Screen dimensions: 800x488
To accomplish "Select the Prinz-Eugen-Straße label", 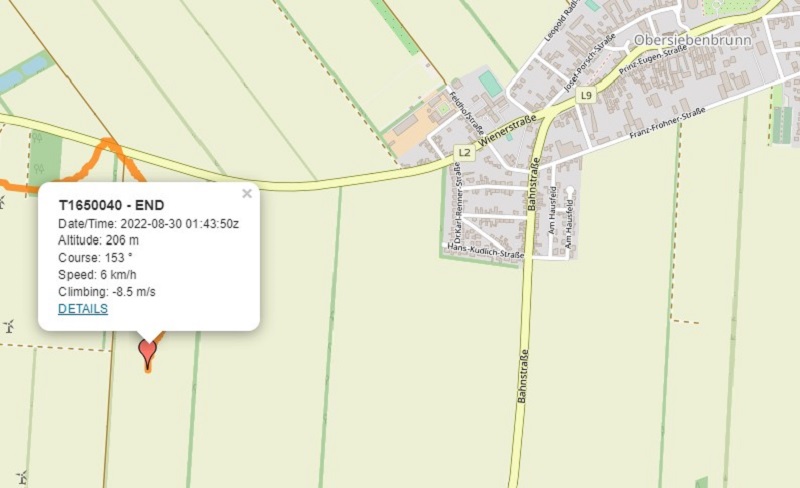I will pos(653,60).
